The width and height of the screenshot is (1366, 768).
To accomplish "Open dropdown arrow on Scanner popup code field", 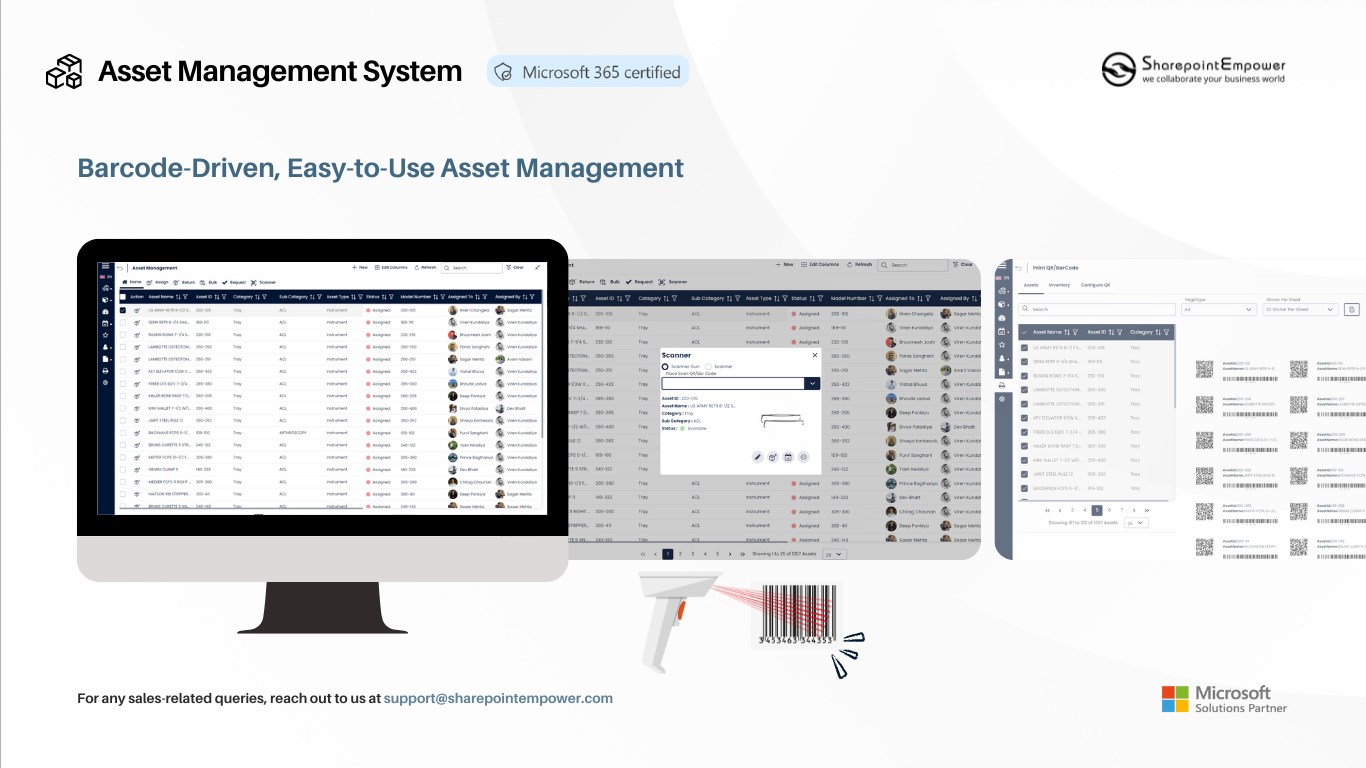I will [x=812, y=384].
